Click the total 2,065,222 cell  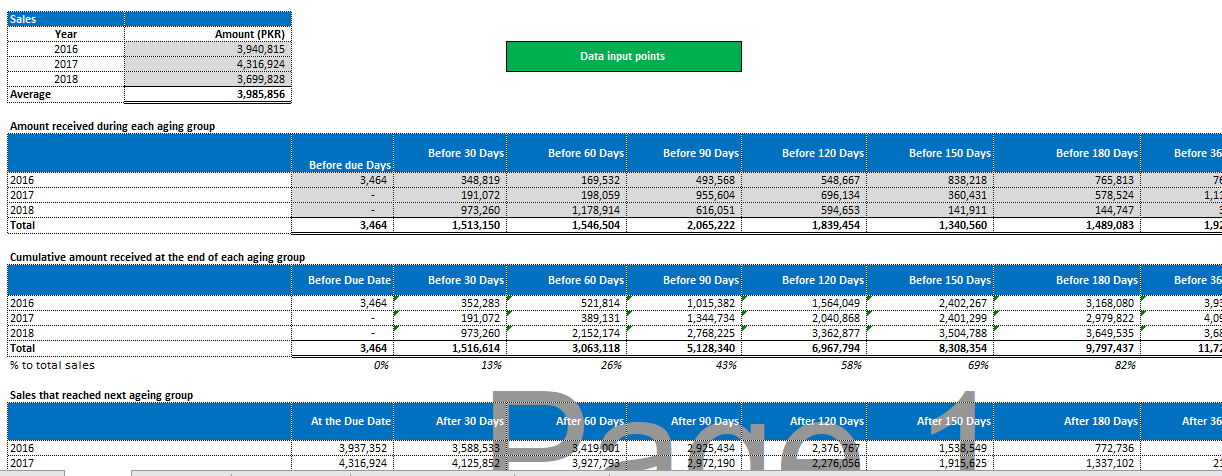pos(685,226)
